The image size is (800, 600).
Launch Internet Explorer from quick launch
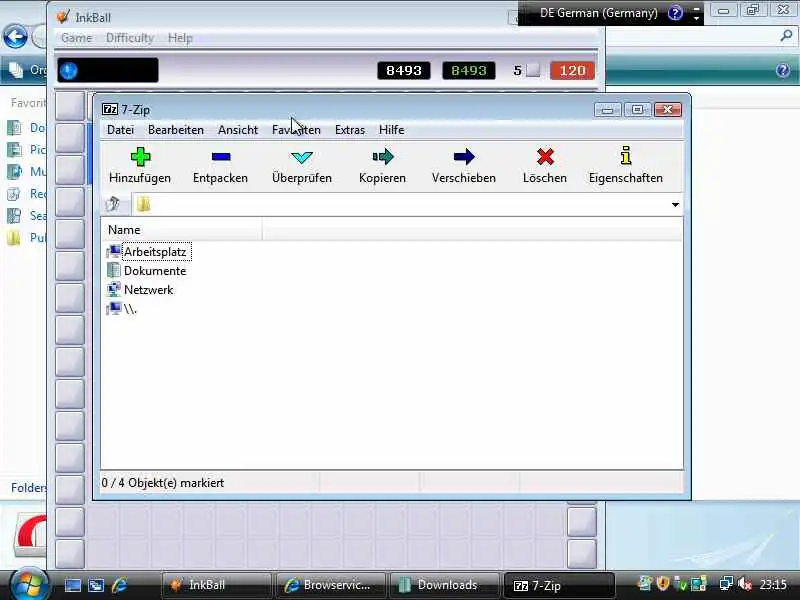(x=120, y=585)
